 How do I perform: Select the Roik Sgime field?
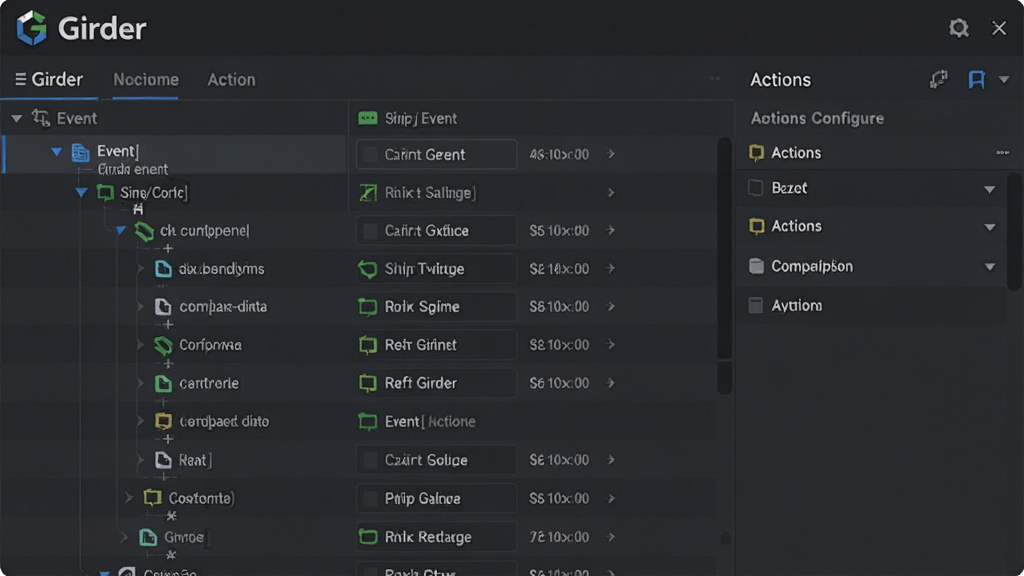pyautogui.click(x=436, y=307)
